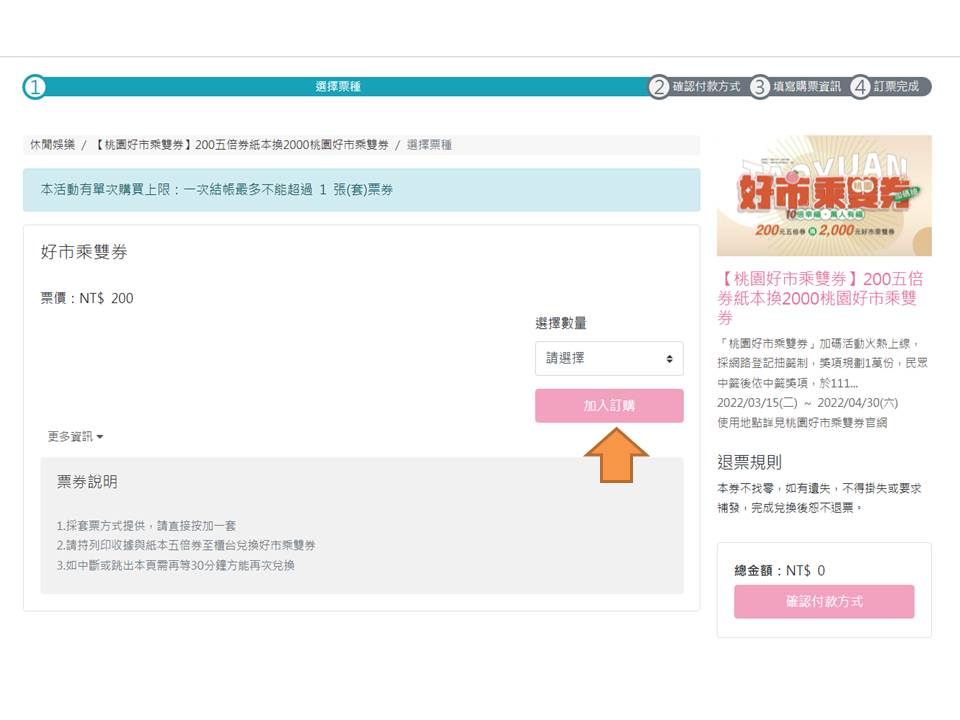Screen dimensions: 960x720
Task: Click the pink 確認付款方式 button
Action: click(824, 602)
